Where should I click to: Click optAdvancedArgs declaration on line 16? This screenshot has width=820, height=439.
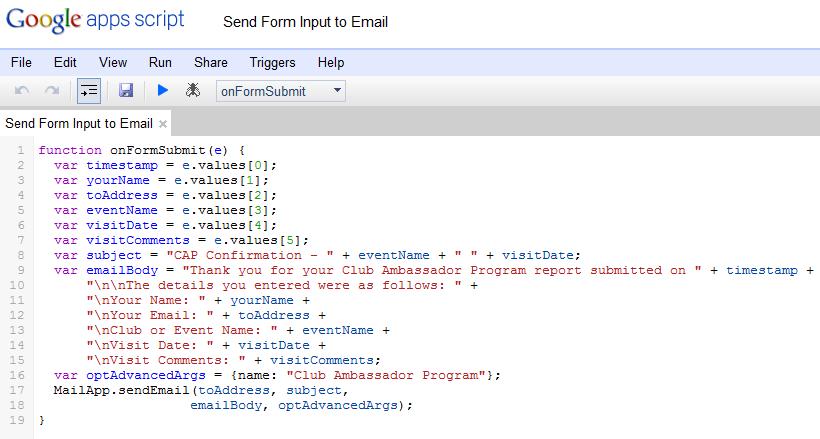(x=146, y=376)
